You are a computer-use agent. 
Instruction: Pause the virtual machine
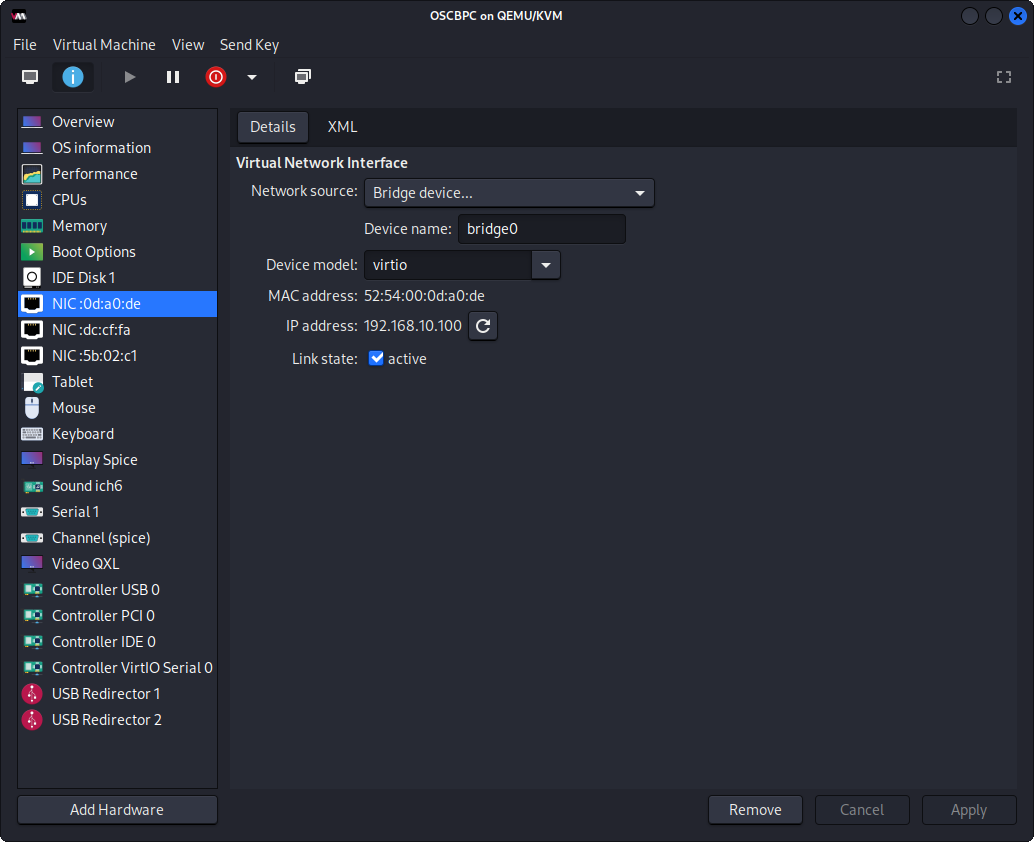[x=173, y=77]
